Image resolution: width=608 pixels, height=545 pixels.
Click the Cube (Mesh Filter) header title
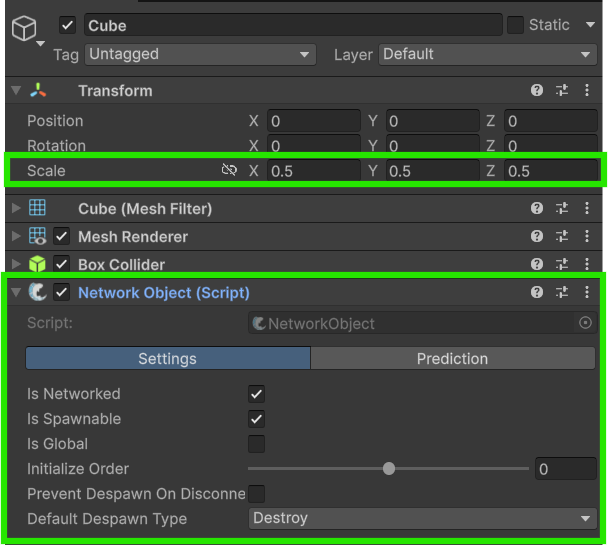(145, 209)
